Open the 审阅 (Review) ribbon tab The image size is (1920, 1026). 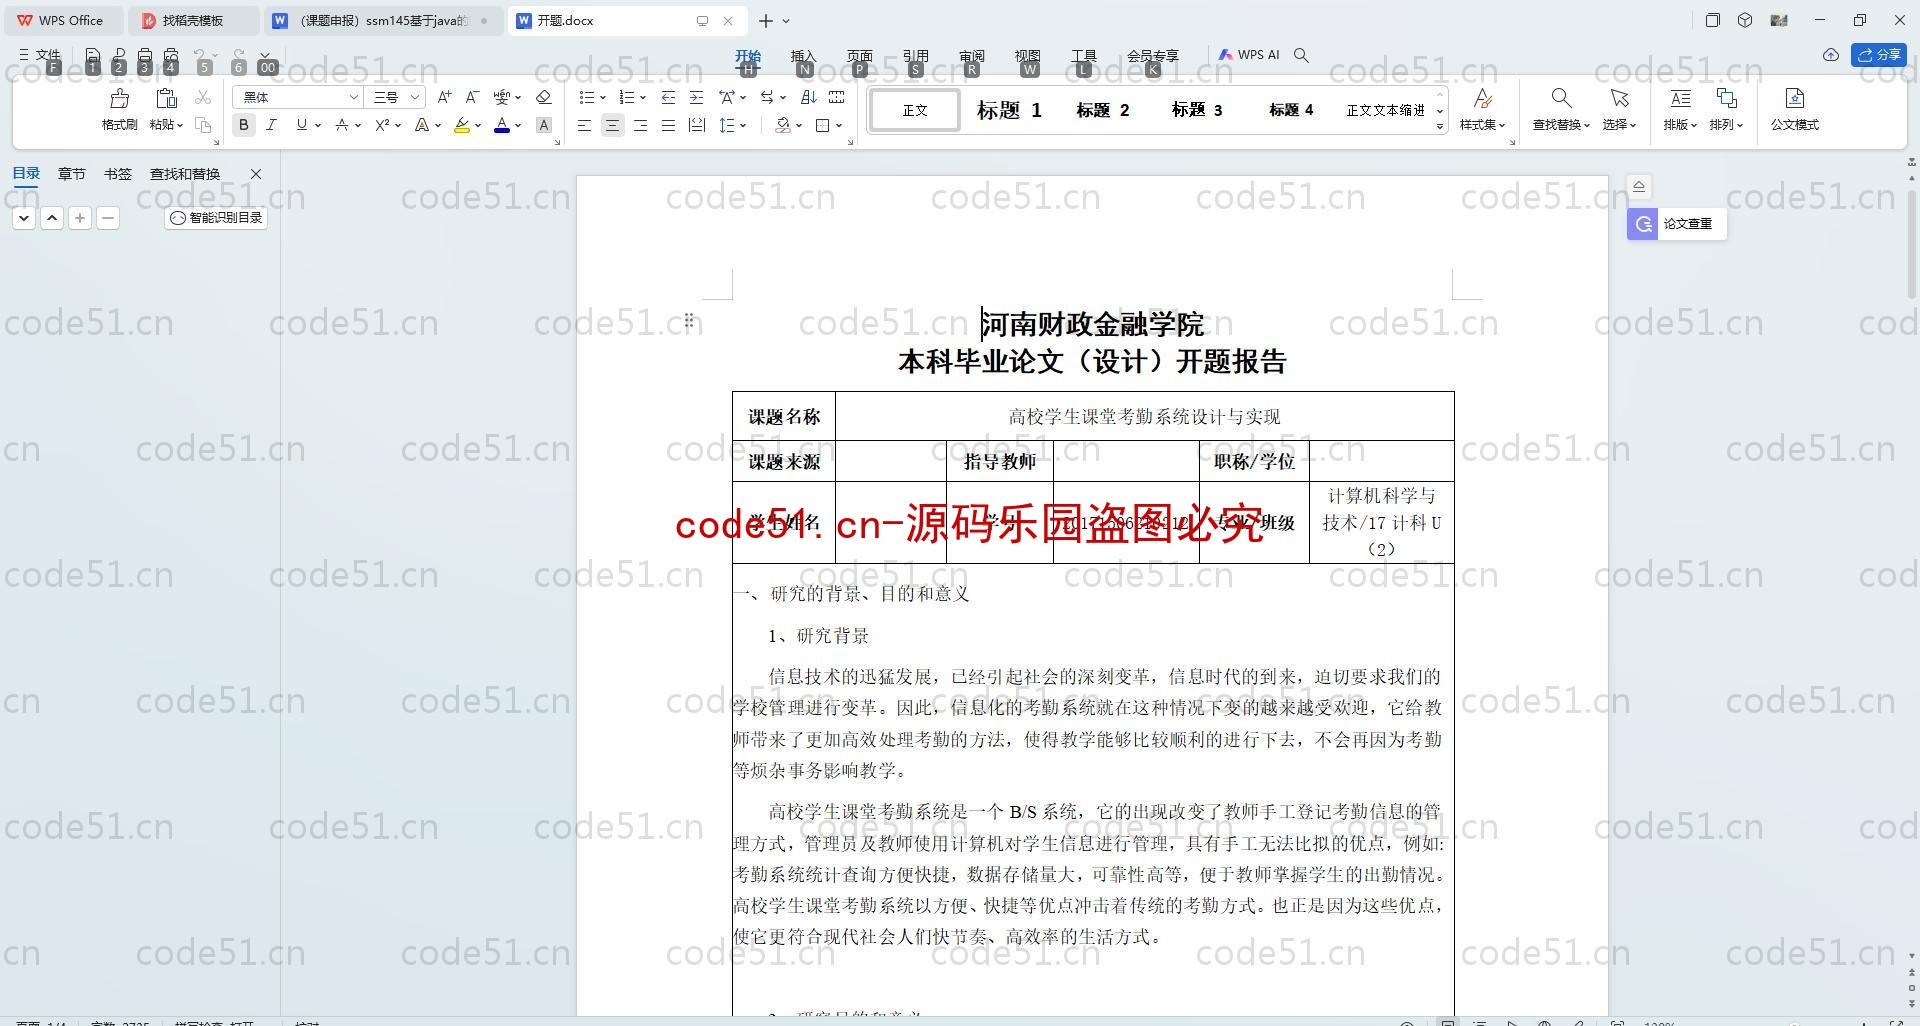click(x=971, y=56)
